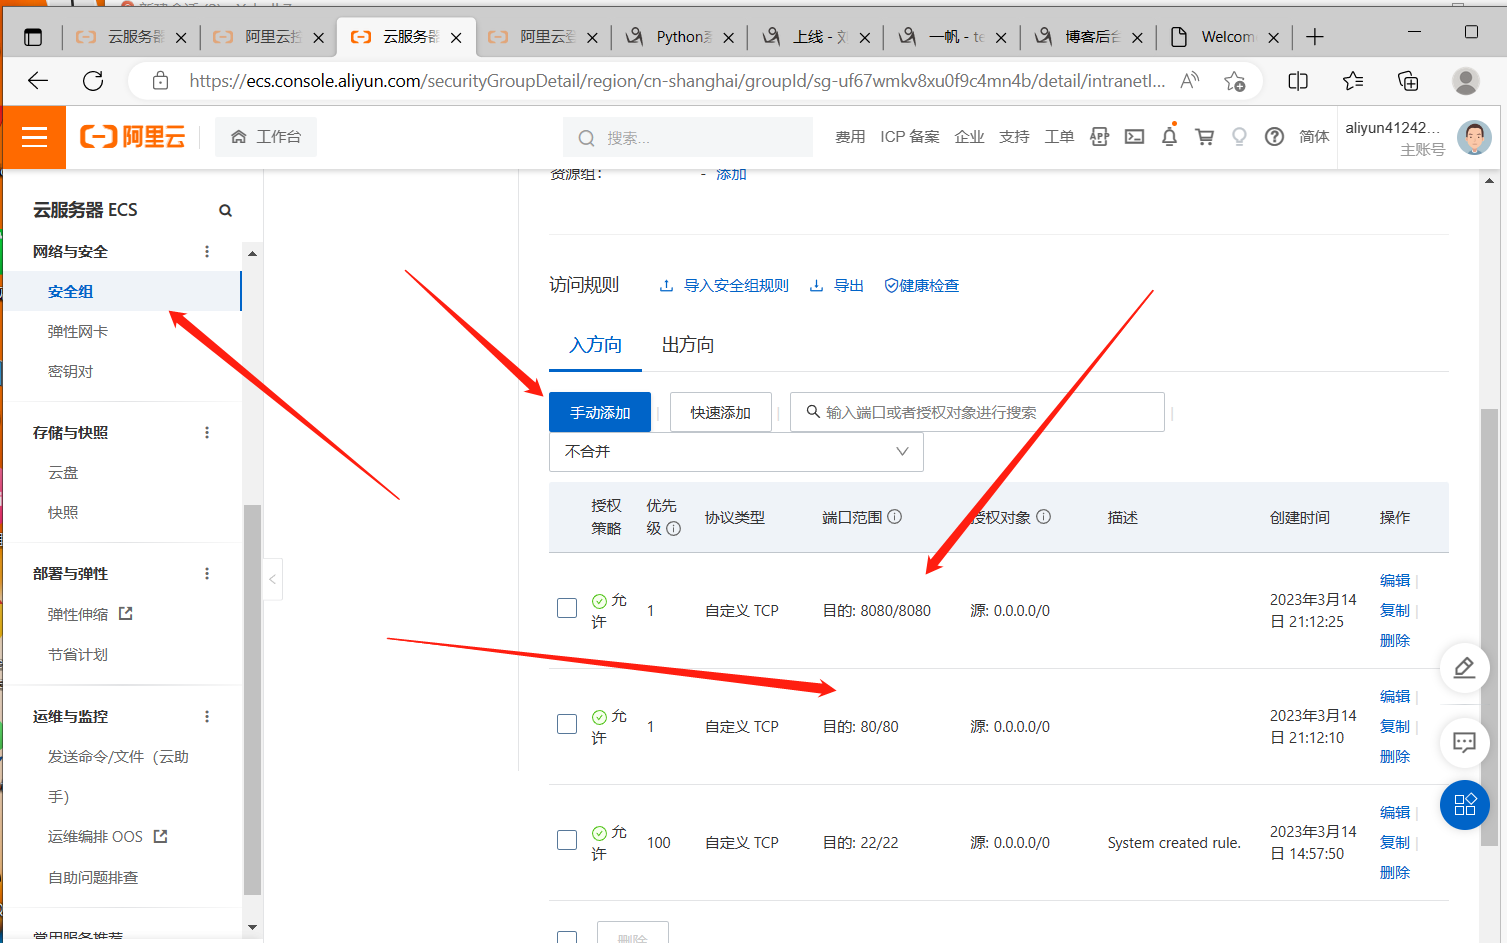1507x943 pixels.
Task: Open the 运维与监控 section options menu
Action: 207,717
